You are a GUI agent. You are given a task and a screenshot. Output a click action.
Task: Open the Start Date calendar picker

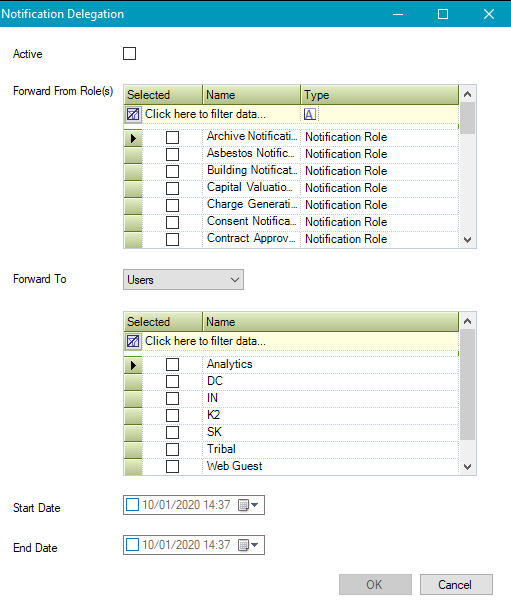248,505
